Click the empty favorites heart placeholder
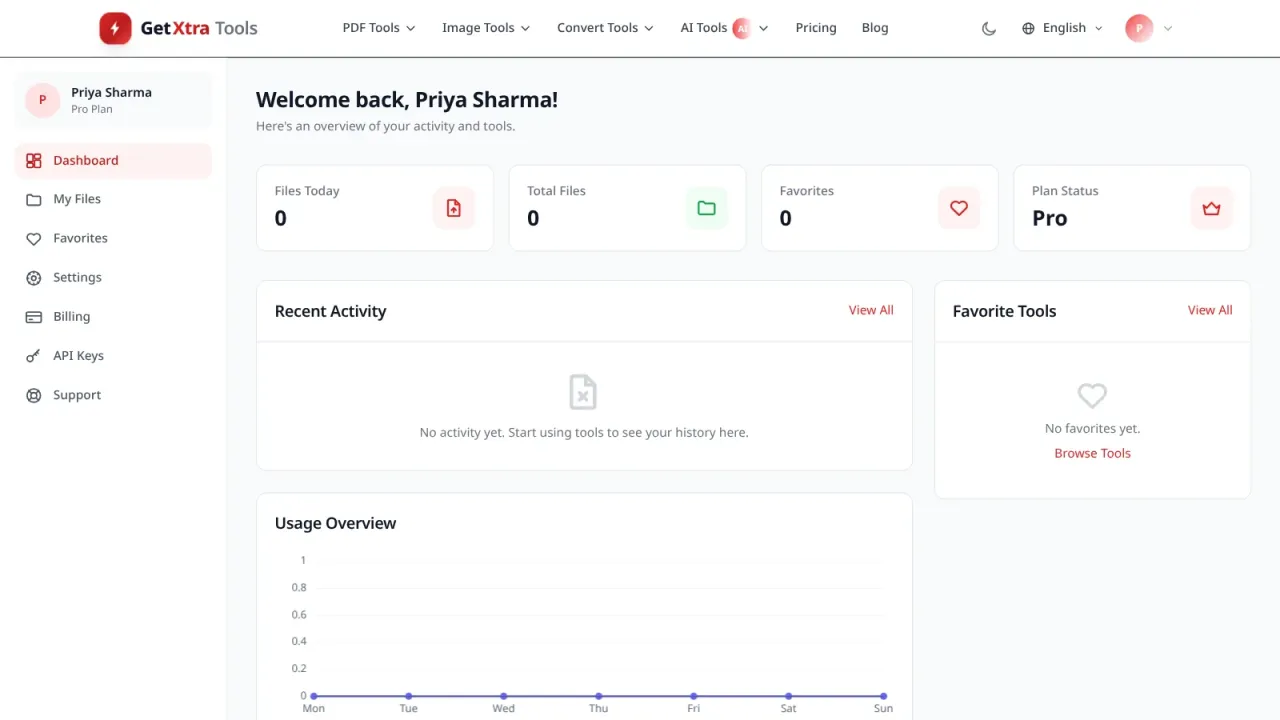Screen dimensions: 1280x720 coord(1092,395)
